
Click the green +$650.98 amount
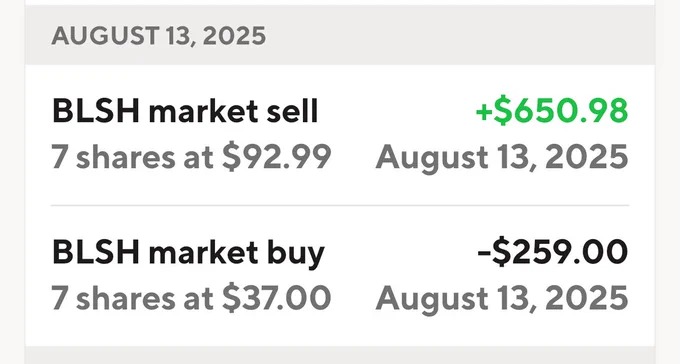click(x=552, y=111)
